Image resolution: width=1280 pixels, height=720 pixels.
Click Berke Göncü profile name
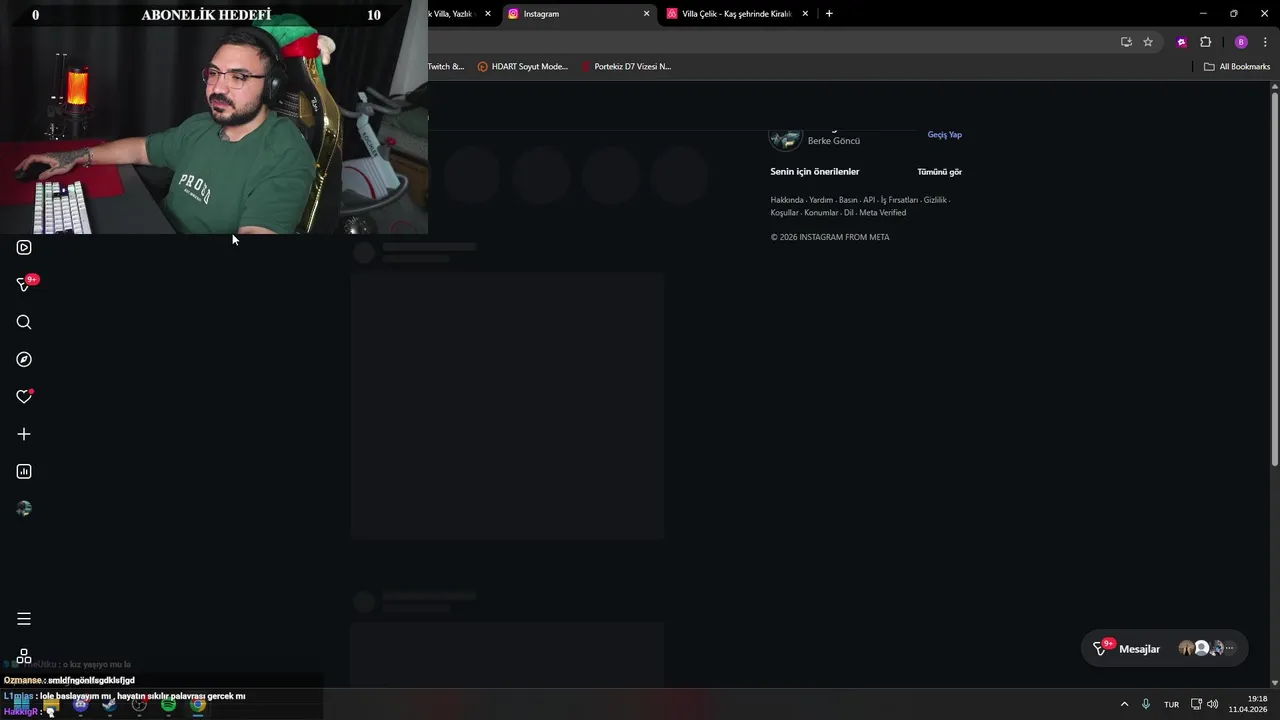coord(833,141)
